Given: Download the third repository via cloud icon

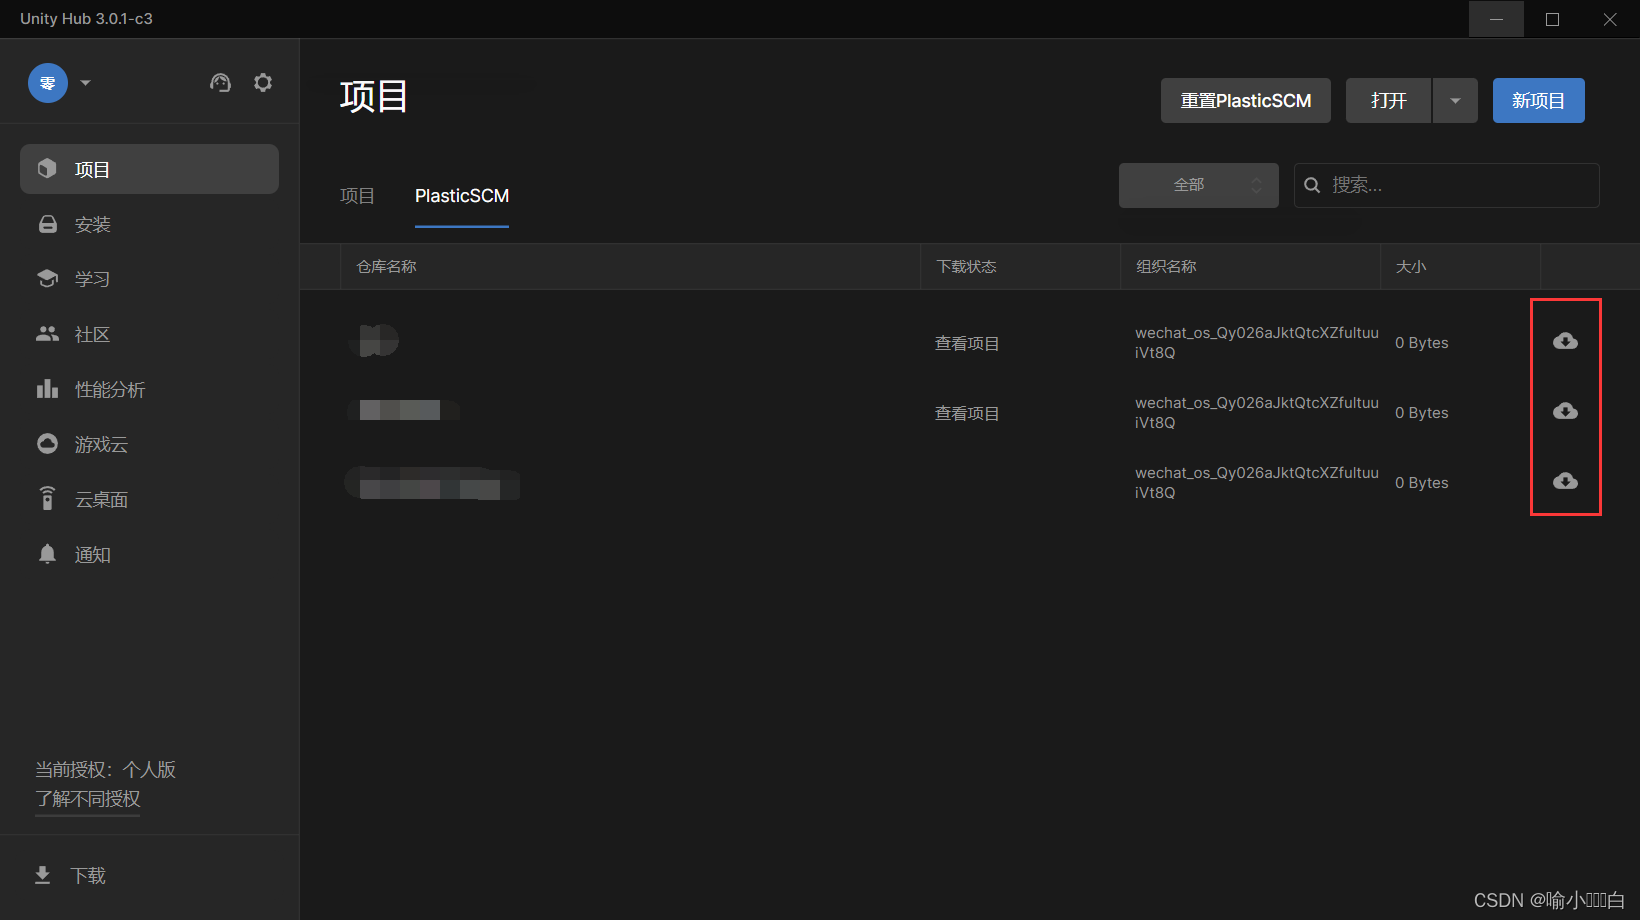Looking at the screenshot, I should [1565, 481].
